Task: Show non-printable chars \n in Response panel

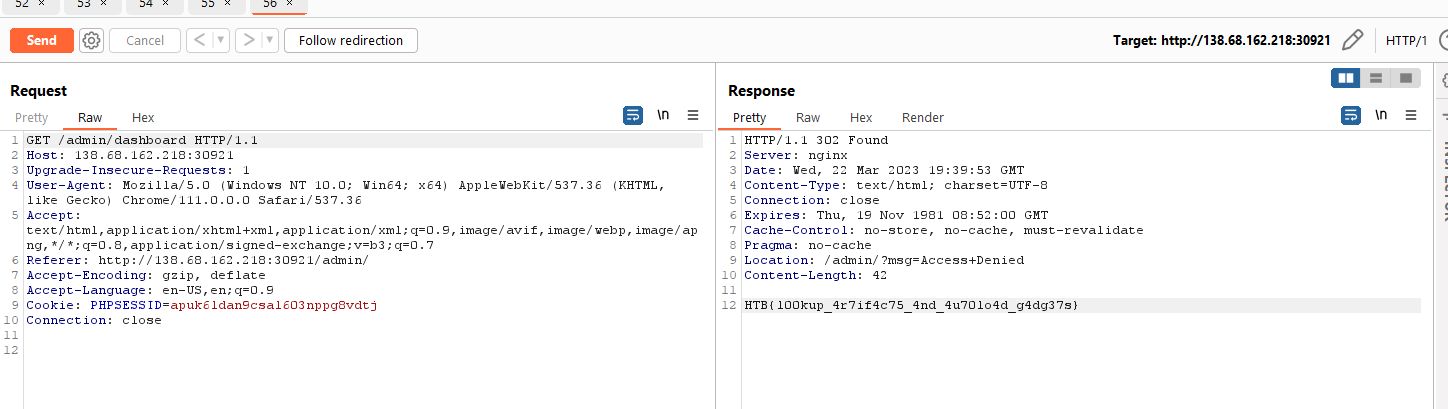Action: [1381, 116]
